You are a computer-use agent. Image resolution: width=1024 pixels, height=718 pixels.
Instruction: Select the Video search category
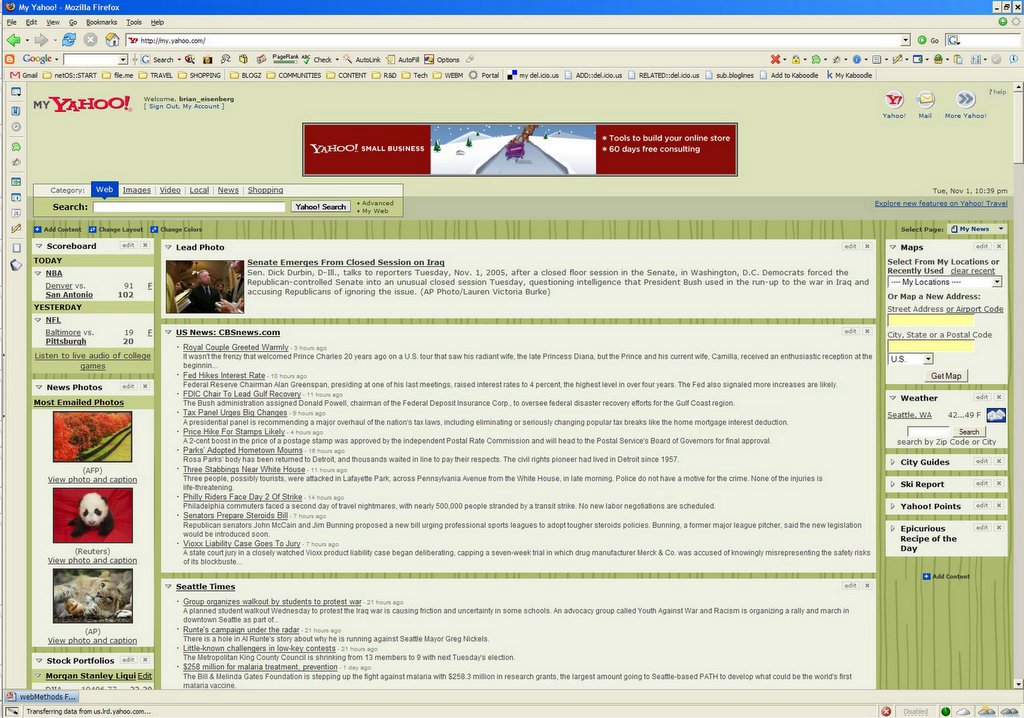(170, 190)
